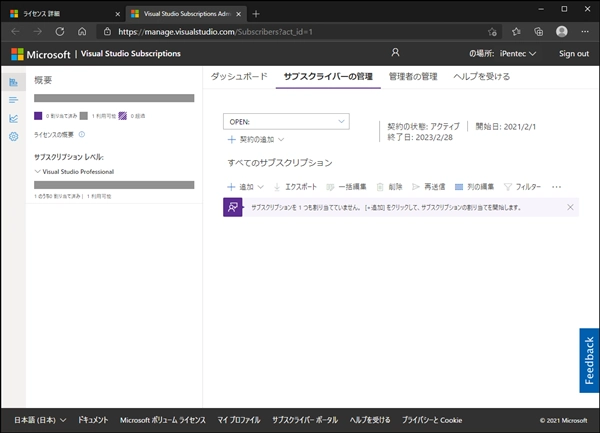Open サブスクライバー ポータル footer link
This screenshot has width=600, height=433.
click(305, 420)
